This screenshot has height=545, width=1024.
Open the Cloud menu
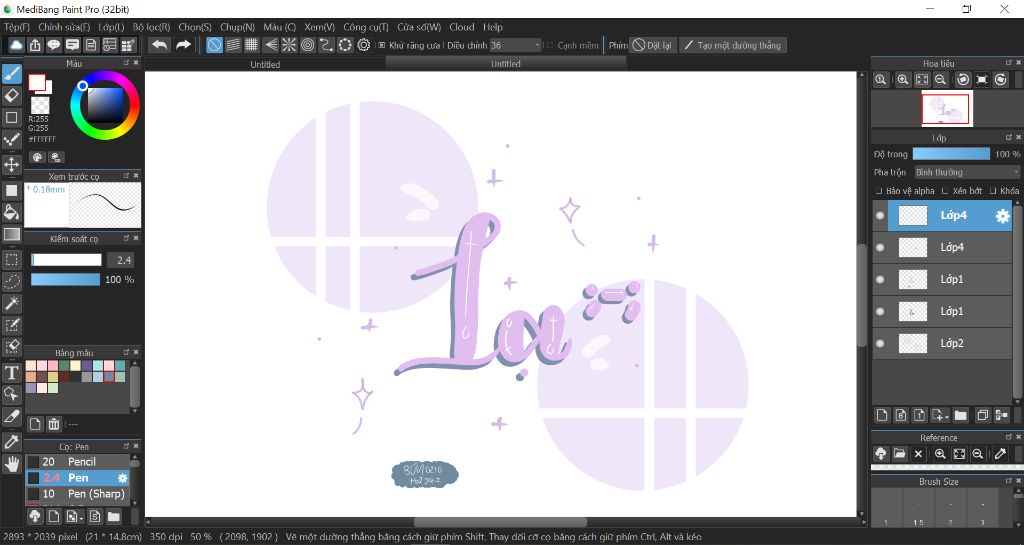[462, 27]
